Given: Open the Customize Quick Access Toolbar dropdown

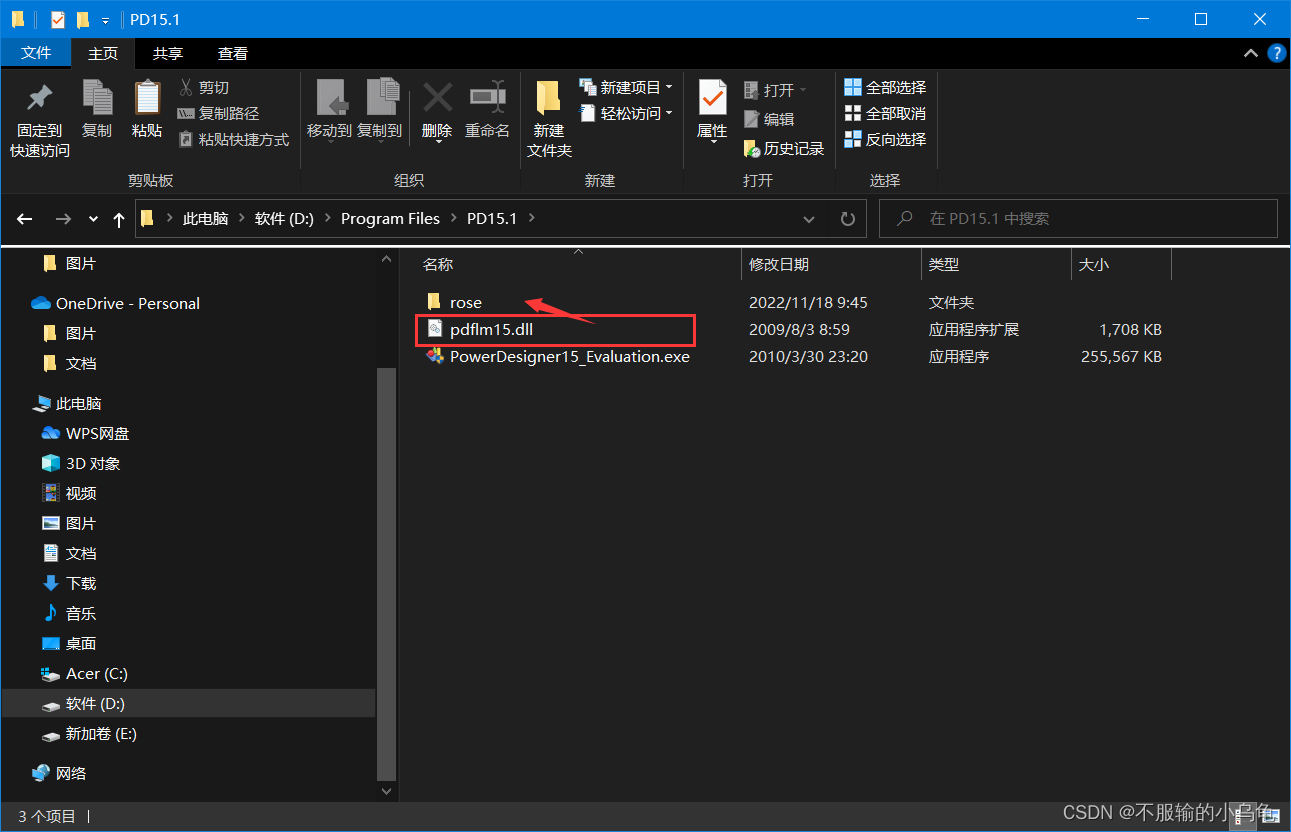Looking at the screenshot, I should [105, 20].
